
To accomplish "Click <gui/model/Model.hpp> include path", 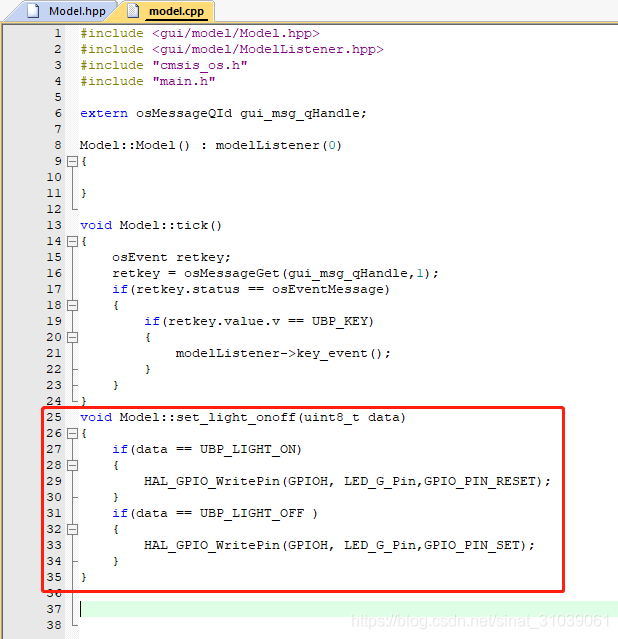I will tap(236, 33).
